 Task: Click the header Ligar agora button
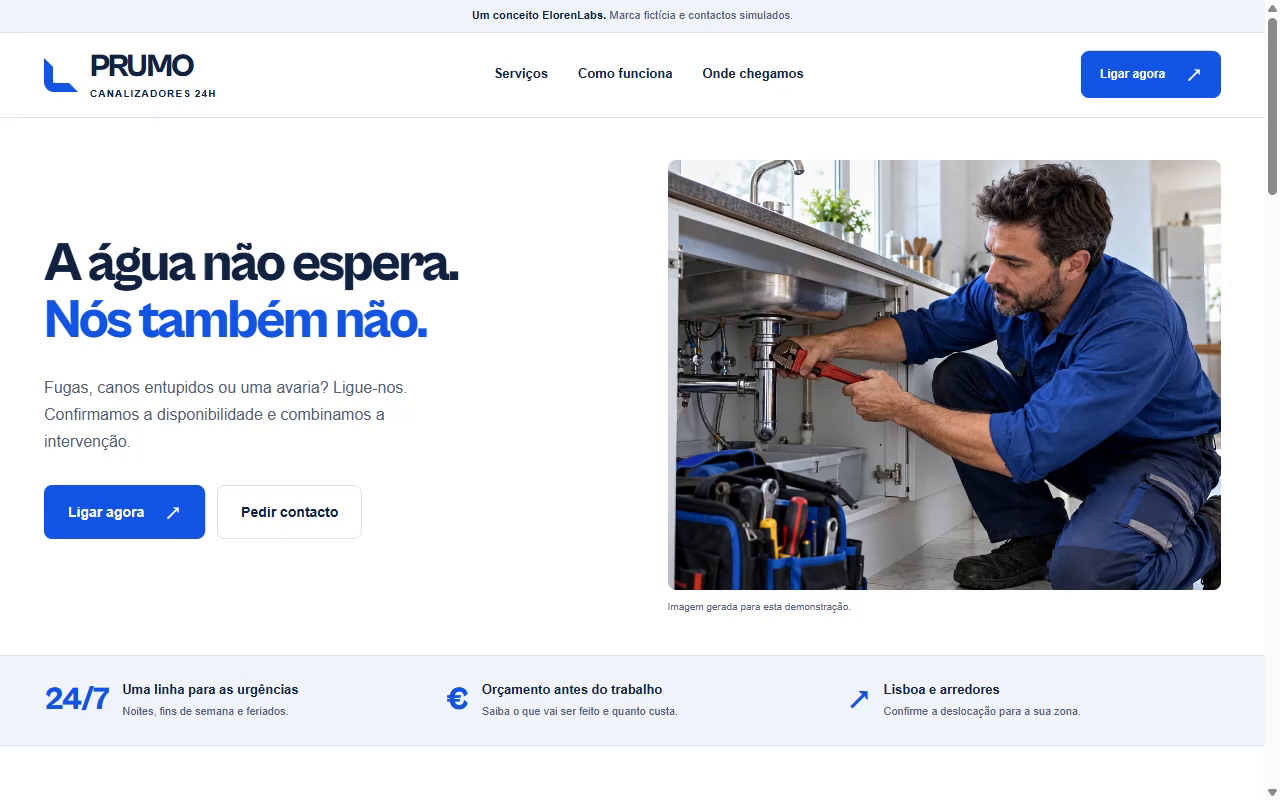pyautogui.click(x=1150, y=74)
